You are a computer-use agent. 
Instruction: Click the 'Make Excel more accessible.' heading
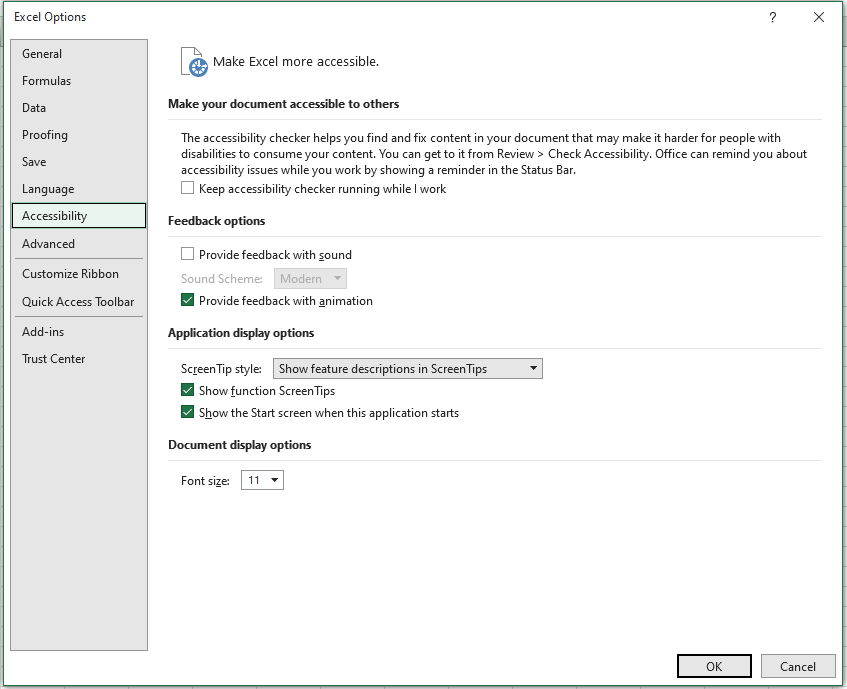tap(296, 62)
